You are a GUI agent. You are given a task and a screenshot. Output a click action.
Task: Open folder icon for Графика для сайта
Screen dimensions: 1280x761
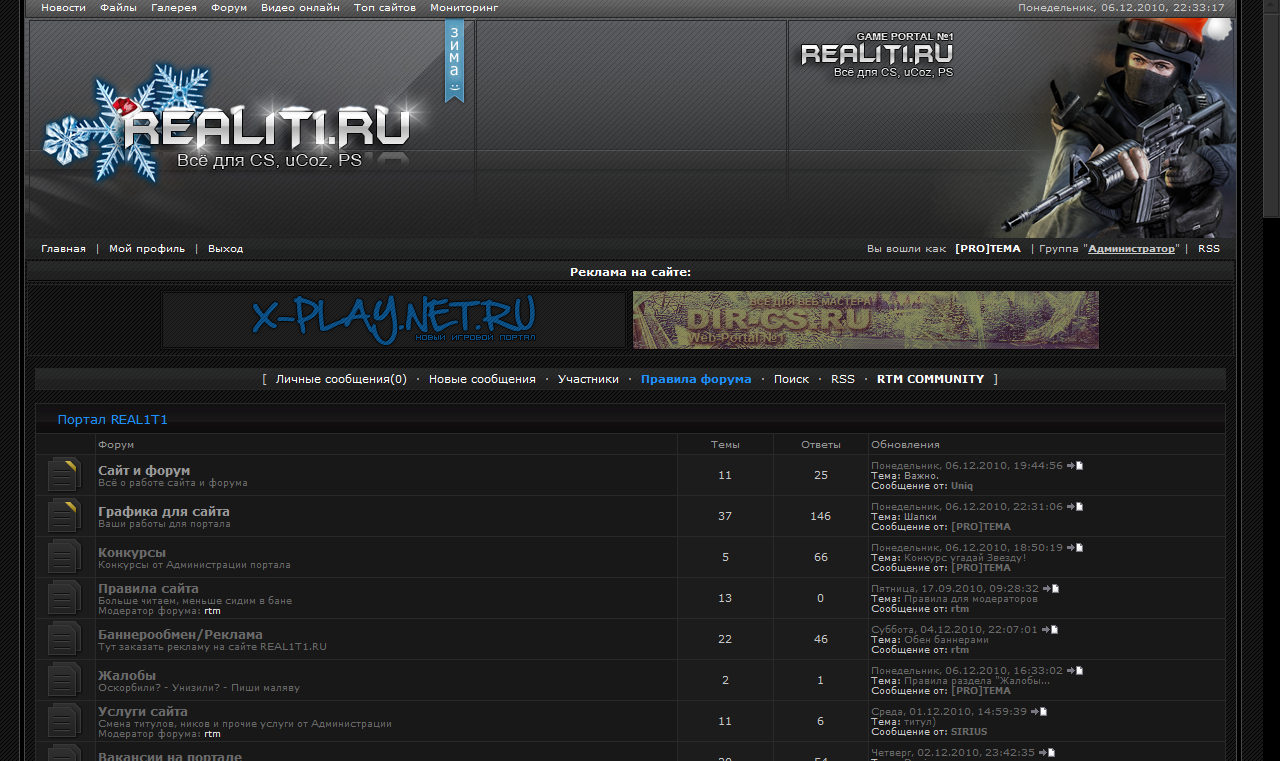click(x=65, y=516)
